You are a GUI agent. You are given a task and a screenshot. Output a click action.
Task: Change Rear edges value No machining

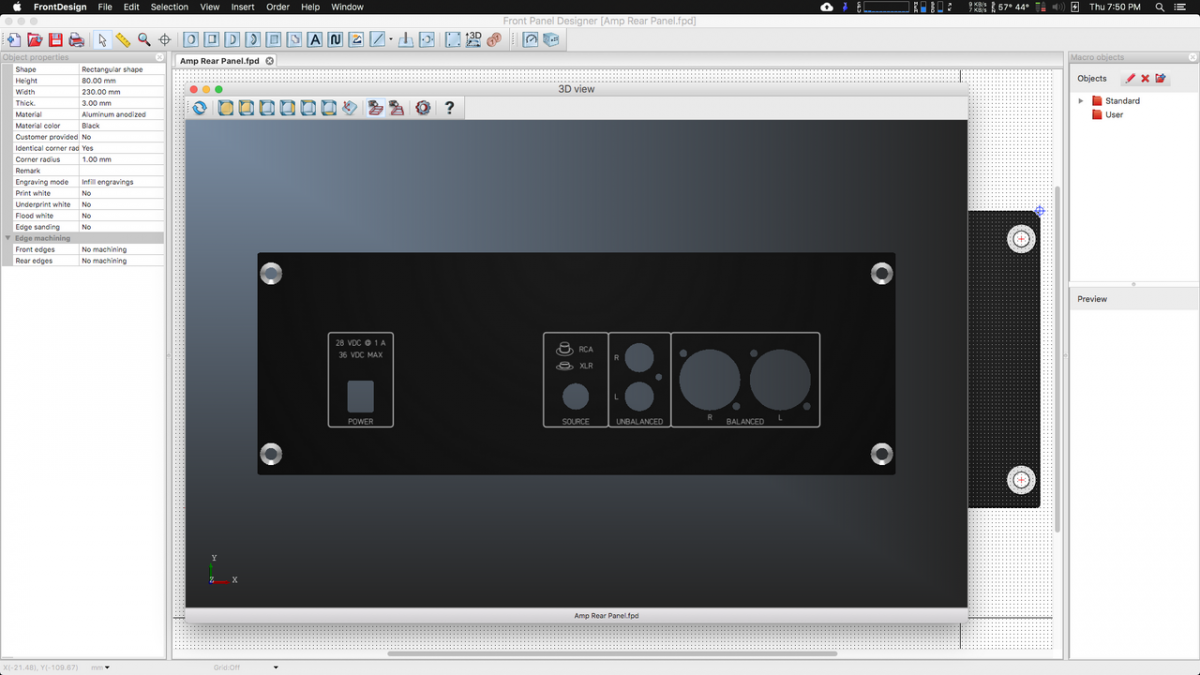tap(122, 261)
